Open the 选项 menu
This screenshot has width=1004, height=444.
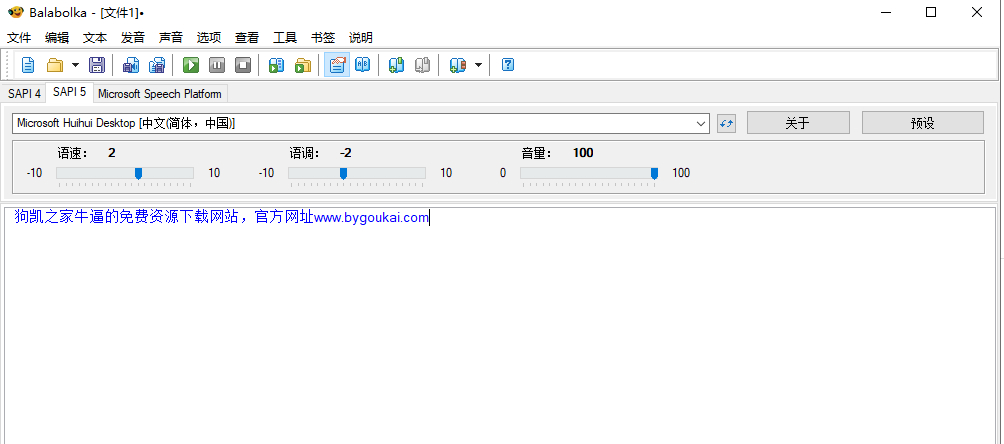click(x=209, y=38)
